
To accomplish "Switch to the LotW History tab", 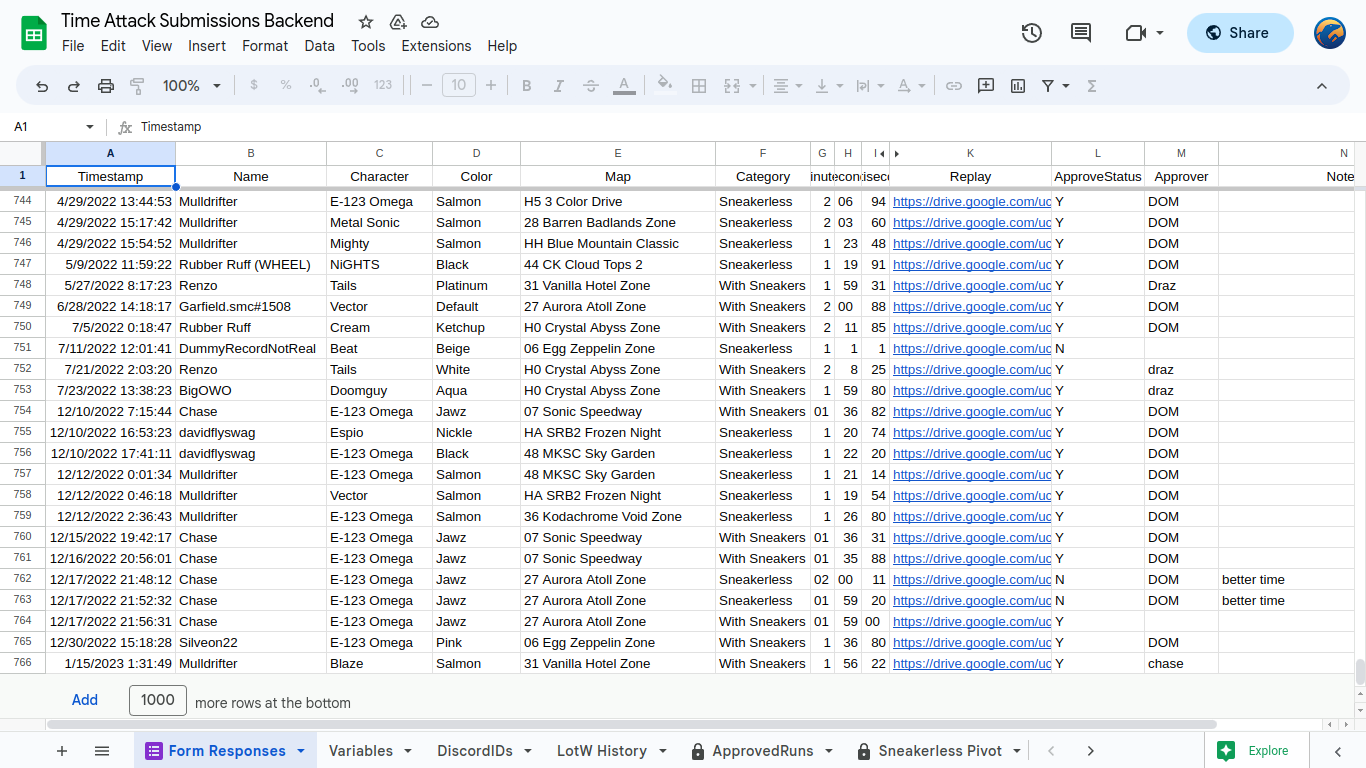I will pos(601,751).
